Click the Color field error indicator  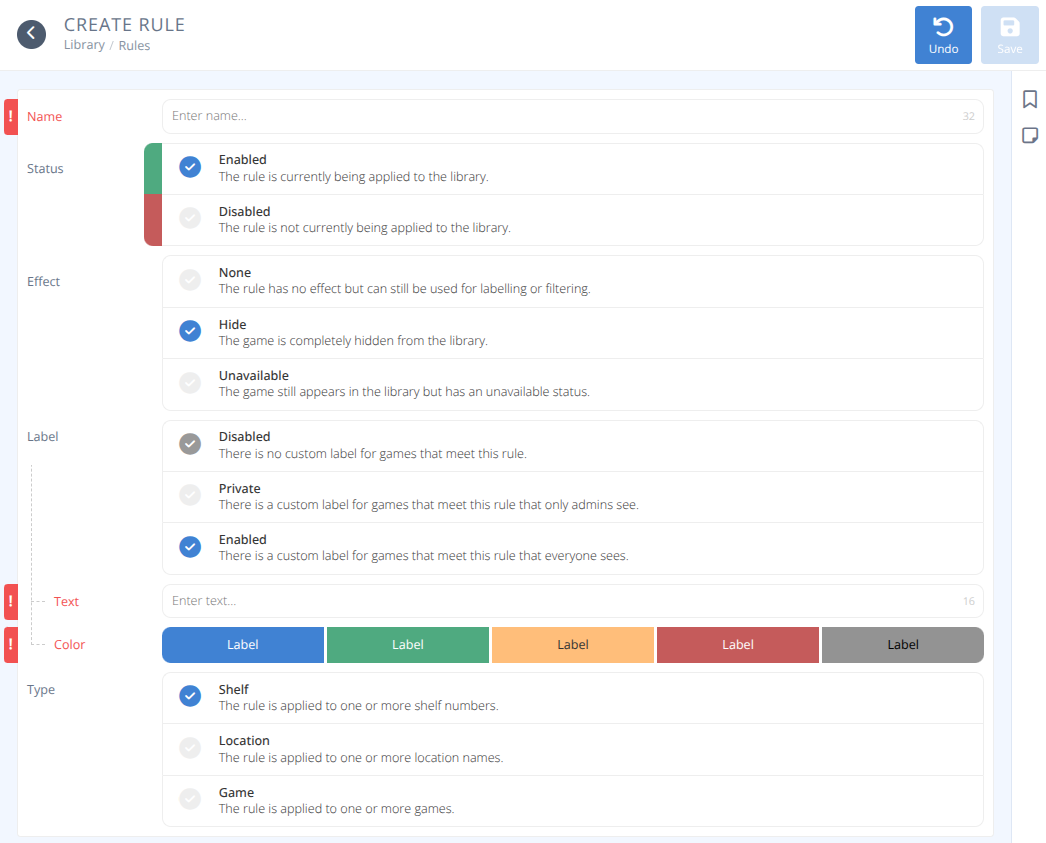11,645
